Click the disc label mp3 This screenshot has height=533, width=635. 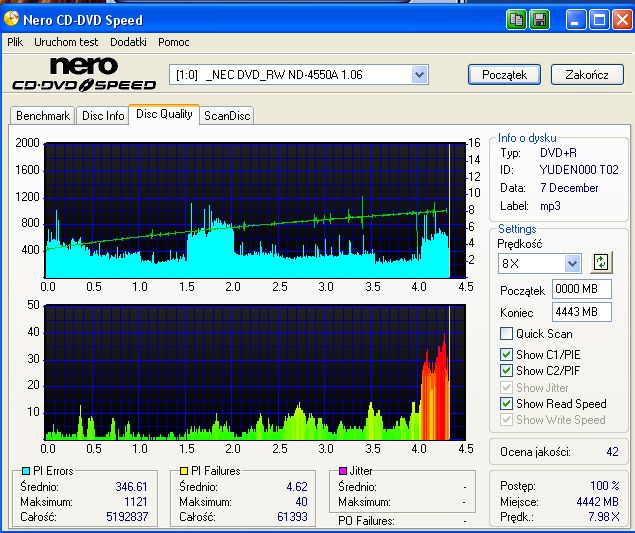click(x=550, y=206)
